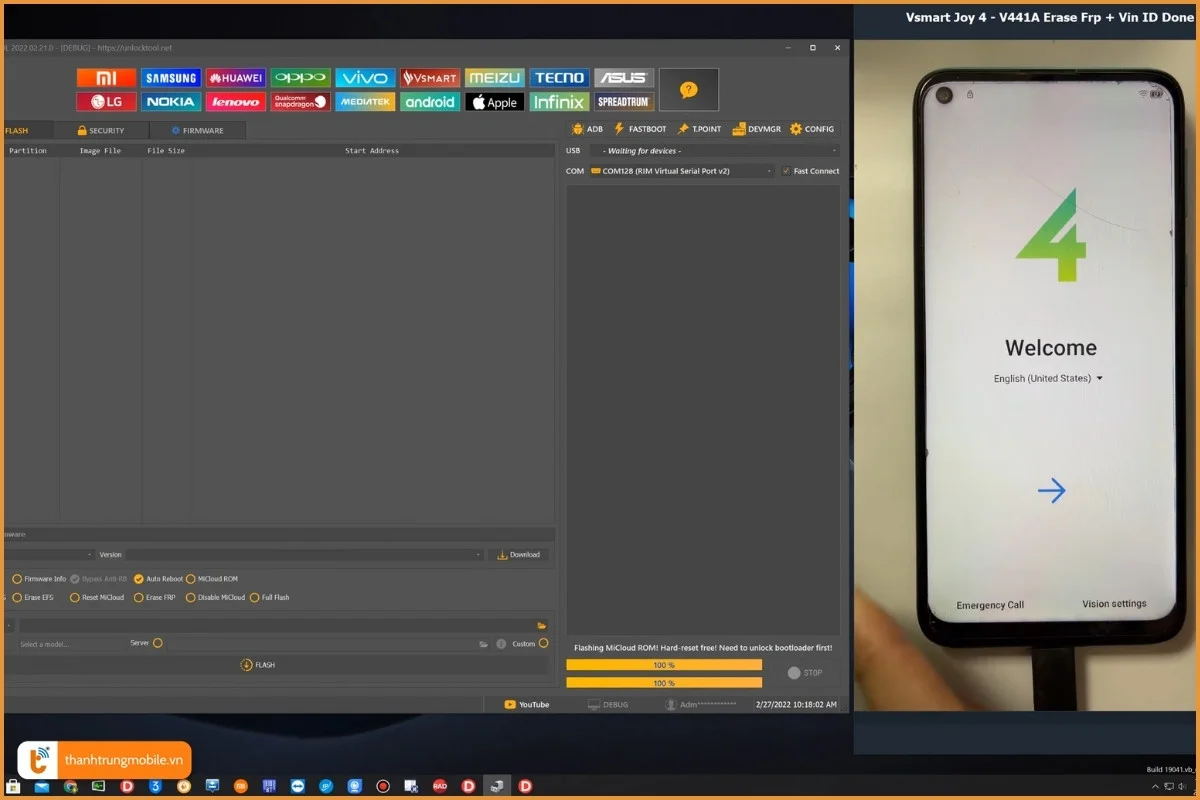Screen dimensions: 1200x800
Task: Open the DEVMGR device manager
Action: pyautogui.click(x=757, y=129)
